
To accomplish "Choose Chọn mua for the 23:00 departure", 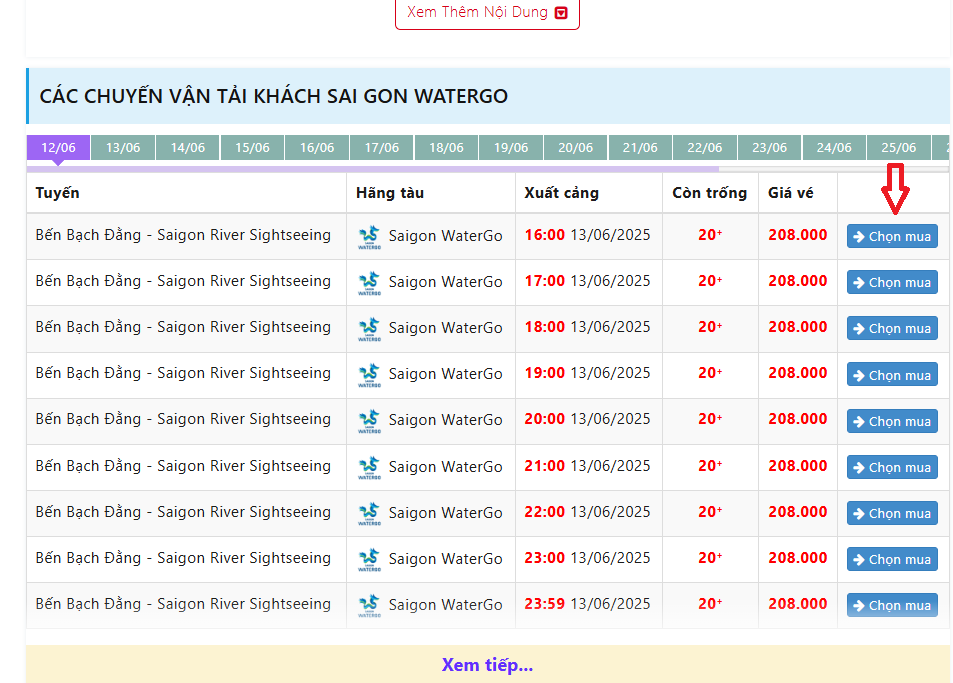I will click(892, 559).
